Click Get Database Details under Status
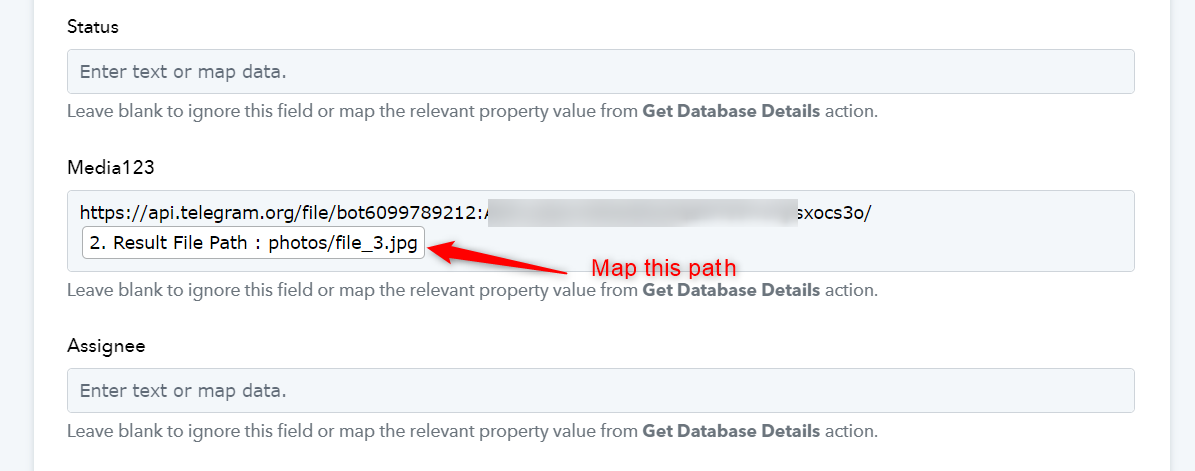 pyautogui.click(x=731, y=112)
